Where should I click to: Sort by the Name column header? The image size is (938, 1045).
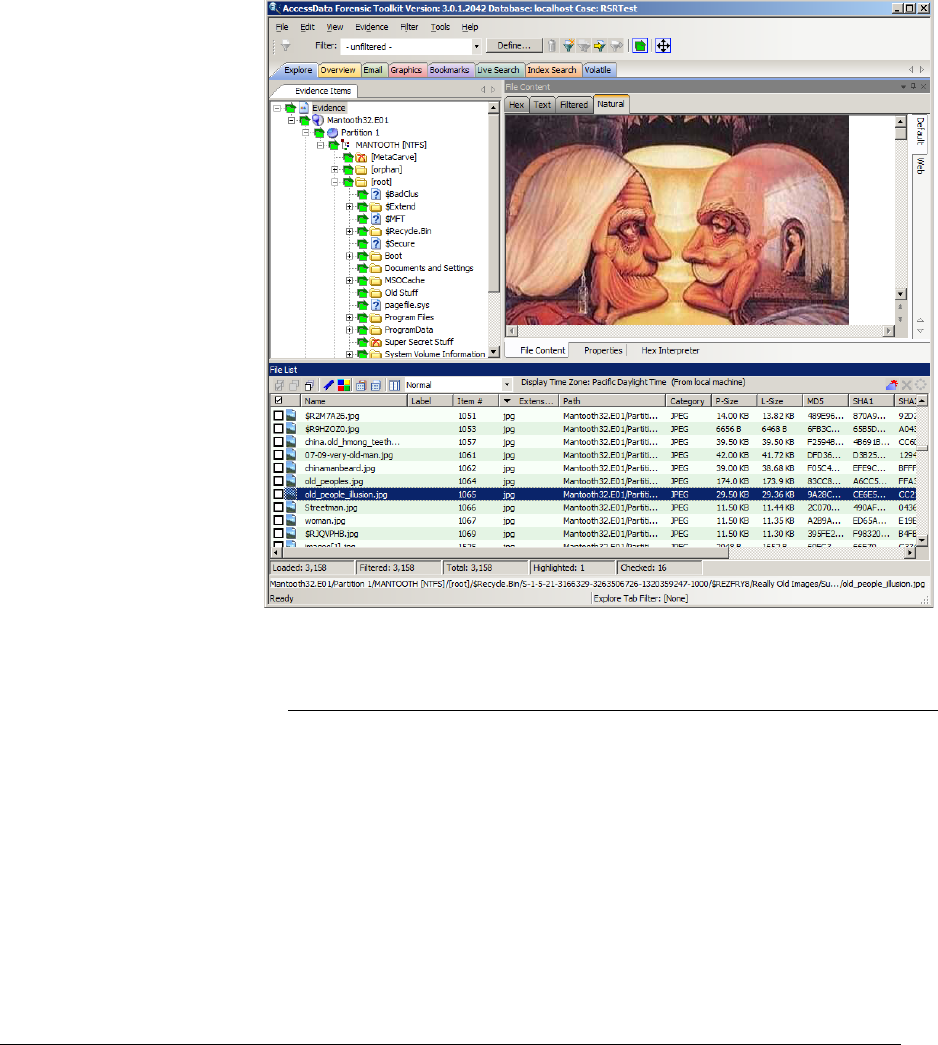tap(353, 401)
